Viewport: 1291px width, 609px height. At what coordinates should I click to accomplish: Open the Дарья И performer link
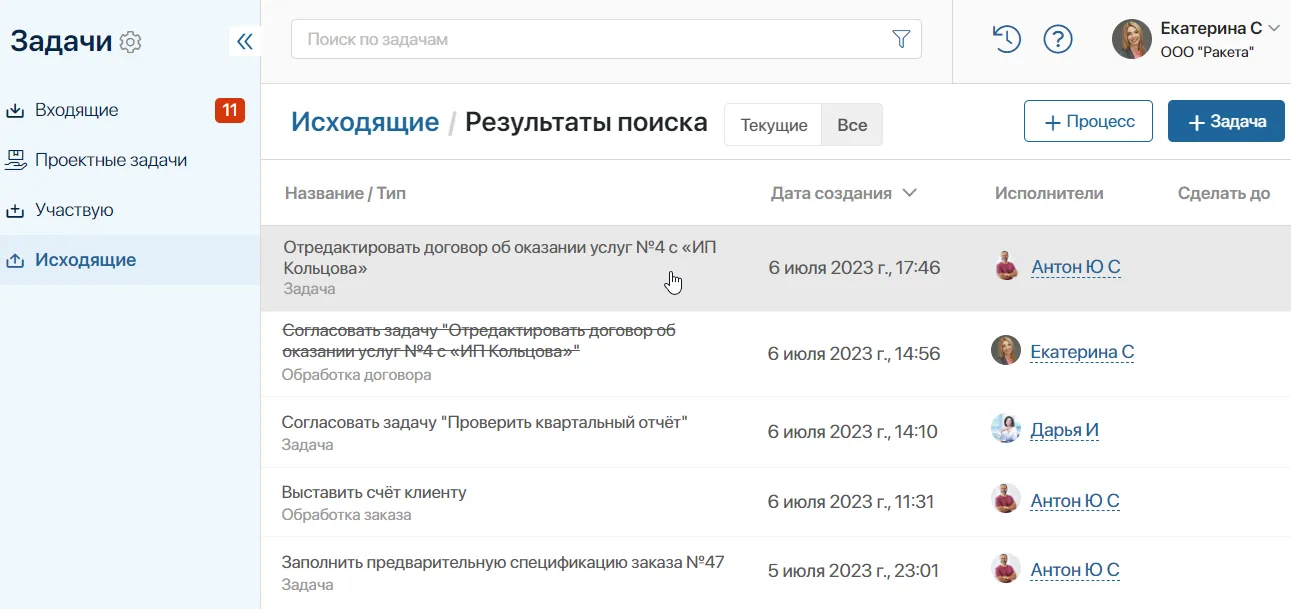coord(1065,430)
